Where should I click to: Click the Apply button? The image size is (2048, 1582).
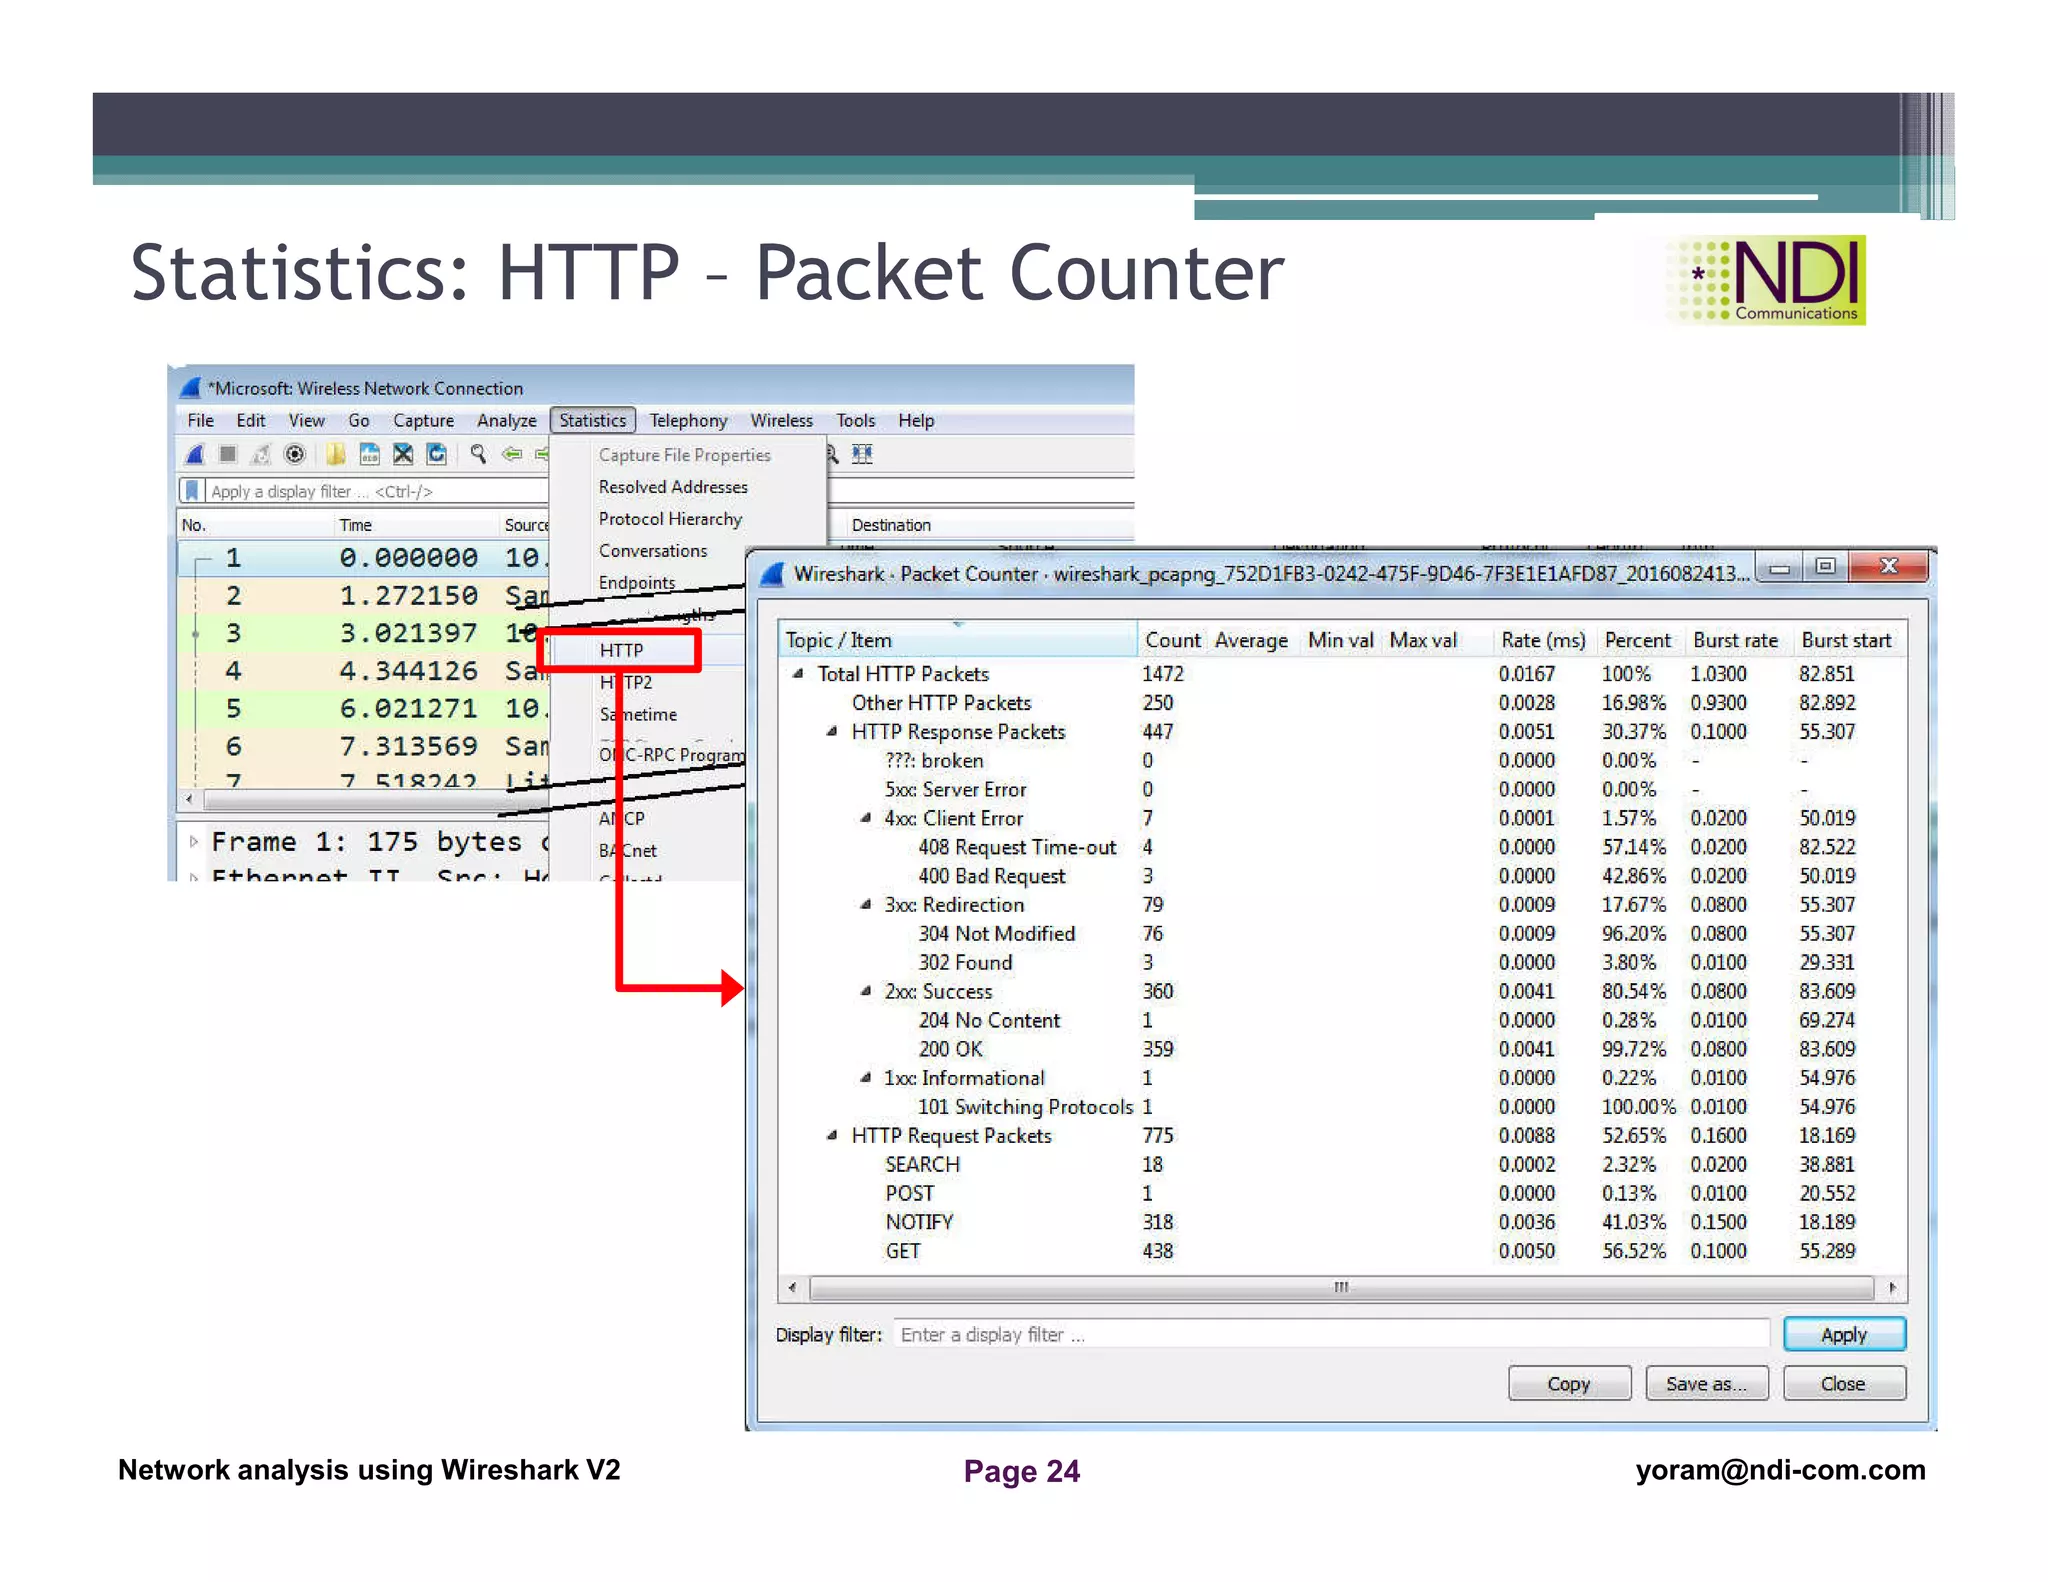coord(1844,1335)
